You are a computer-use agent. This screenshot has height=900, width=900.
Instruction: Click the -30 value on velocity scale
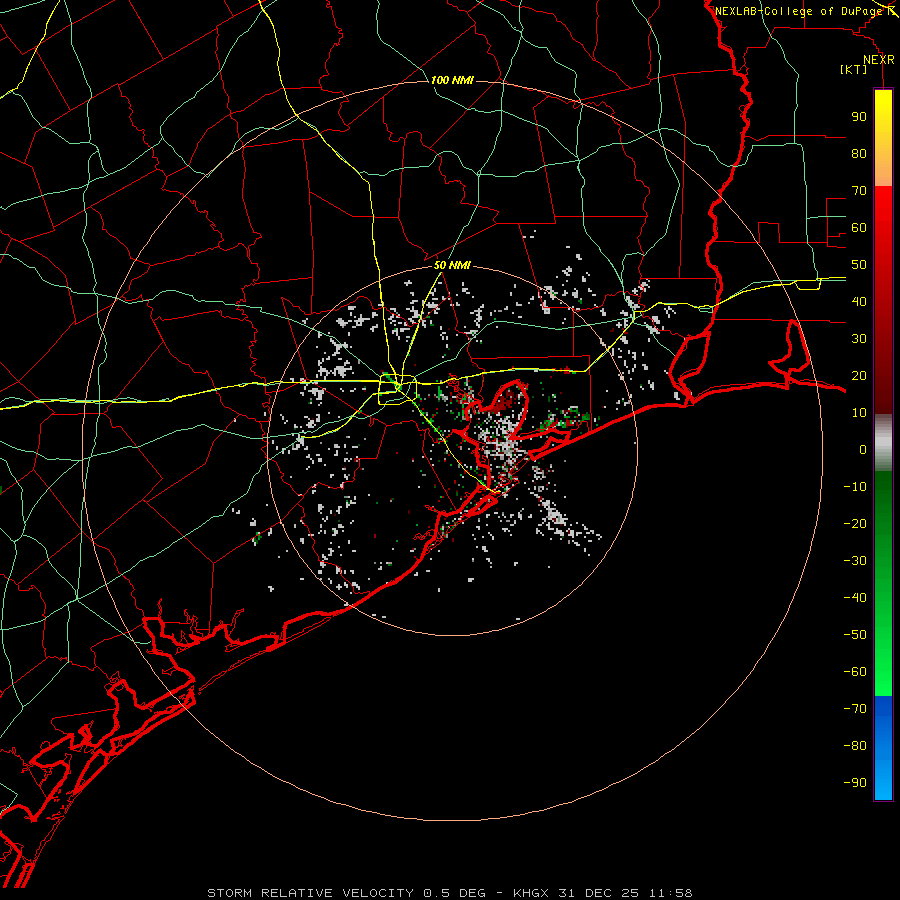(x=855, y=561)
